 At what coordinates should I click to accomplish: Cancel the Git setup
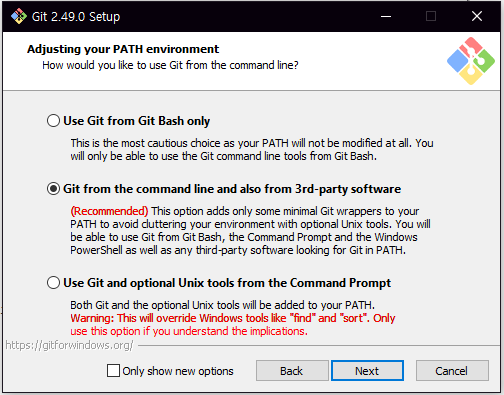pos(452,370)
